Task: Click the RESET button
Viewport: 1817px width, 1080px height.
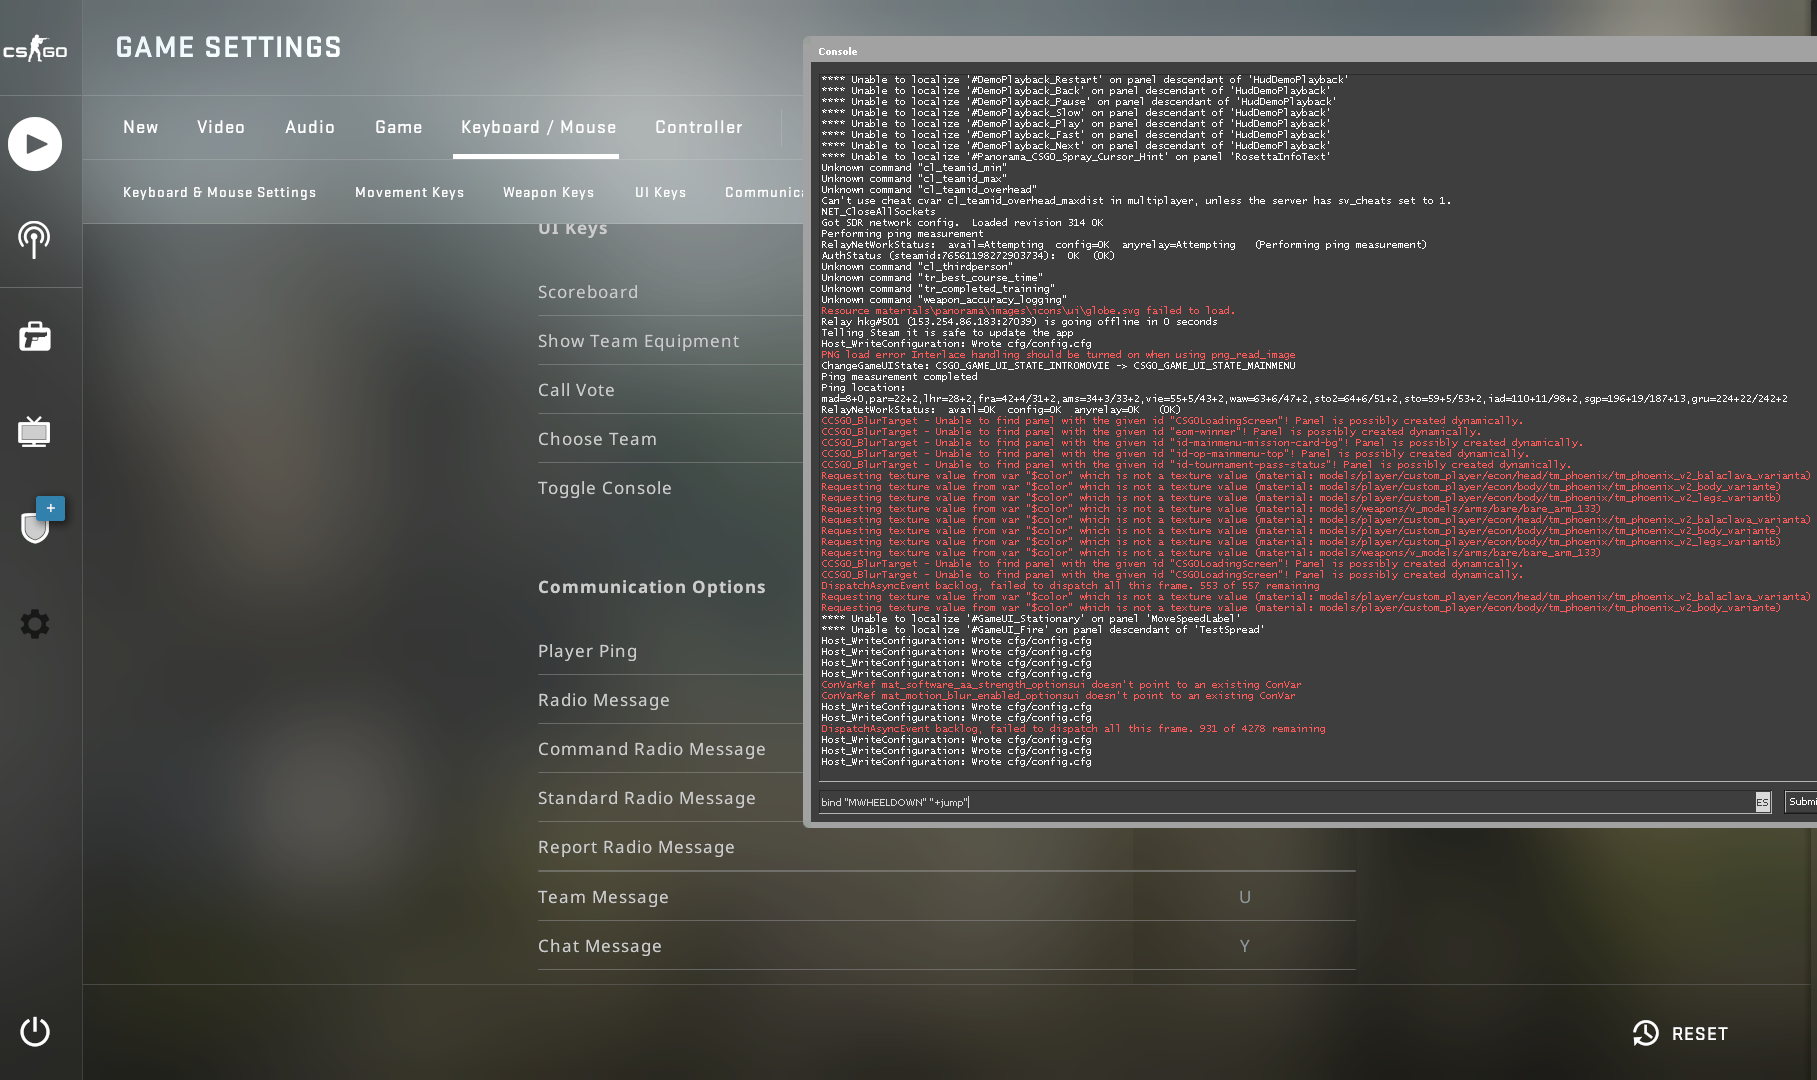Action: pyautogui.click(x=1681, y=1033)
